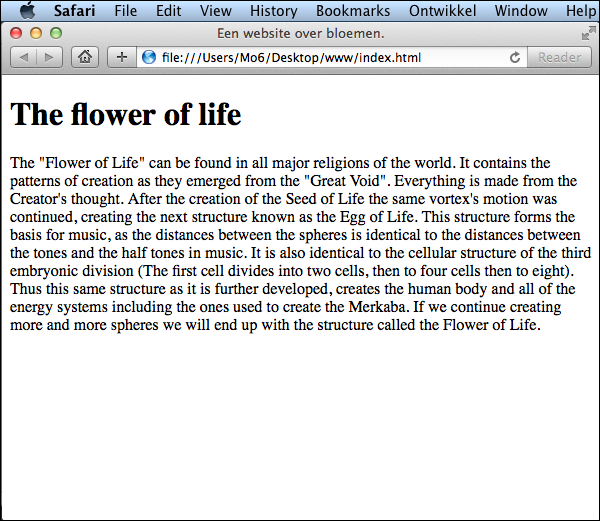This screenshot has height=521, width=600.
Task: Click the Home button in the toolbar
Action: pyautogui.click(x=85, y=57)
